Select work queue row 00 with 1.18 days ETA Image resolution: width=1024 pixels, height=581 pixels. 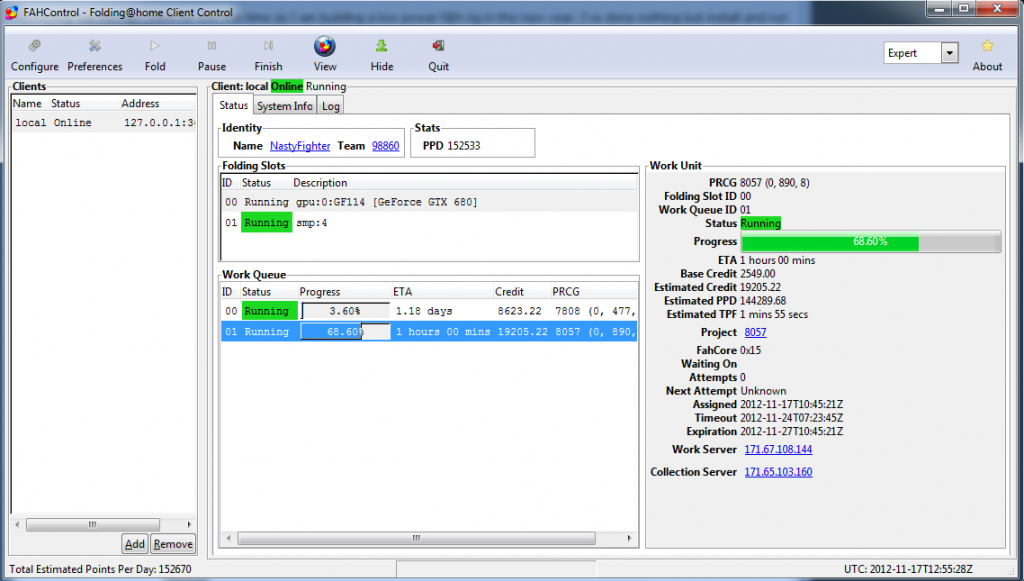pyautogui.click(x=429, y=311)
